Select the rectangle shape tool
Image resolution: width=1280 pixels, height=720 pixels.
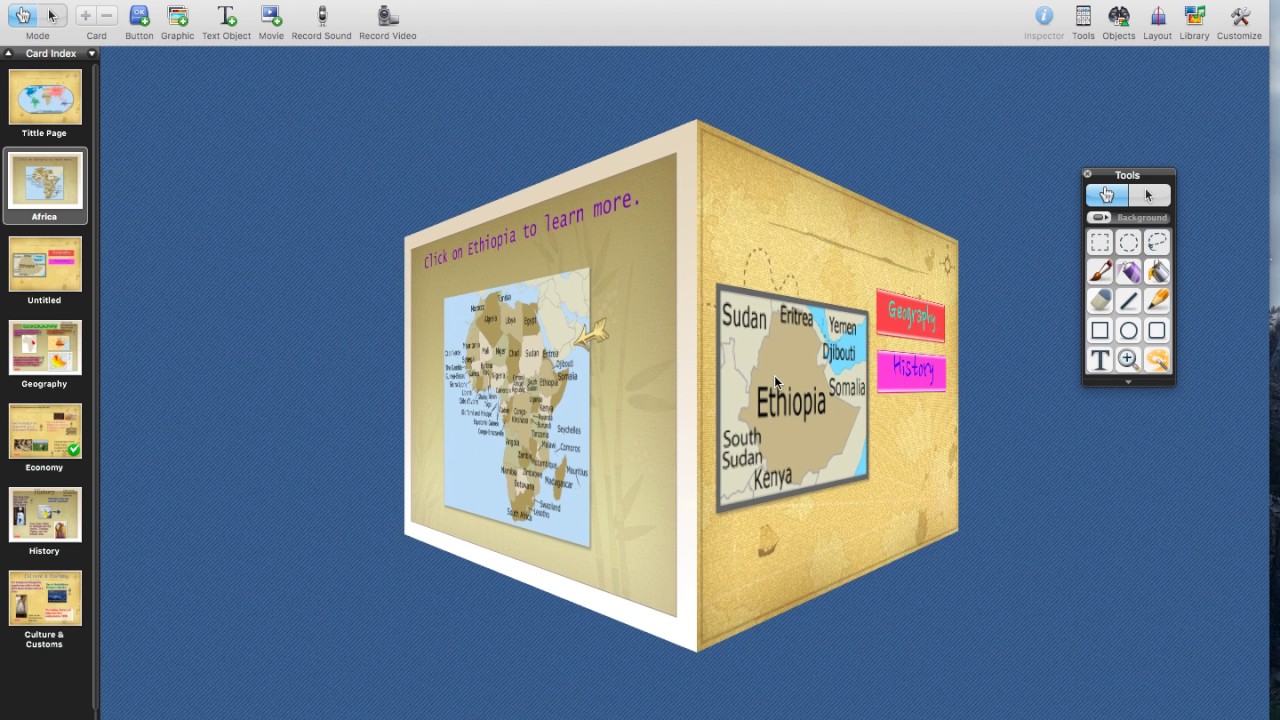point(1100,330)
